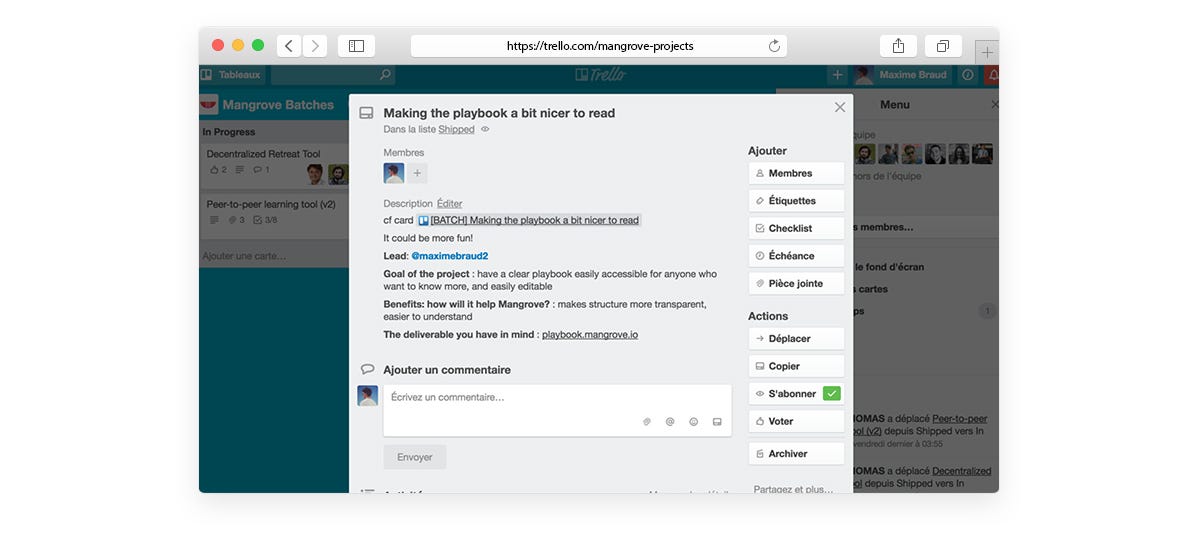Reload the page in address bar
The height and width of the screenshot is (536, 1200).
click(774, 46)
